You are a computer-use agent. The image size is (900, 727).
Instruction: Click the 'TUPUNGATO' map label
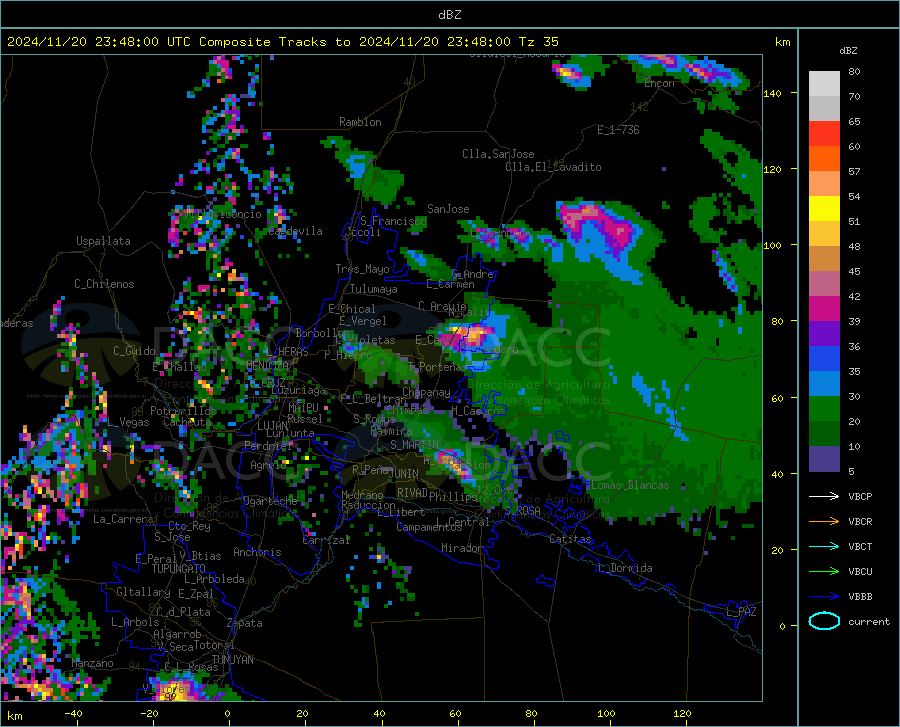click(179, 569)
